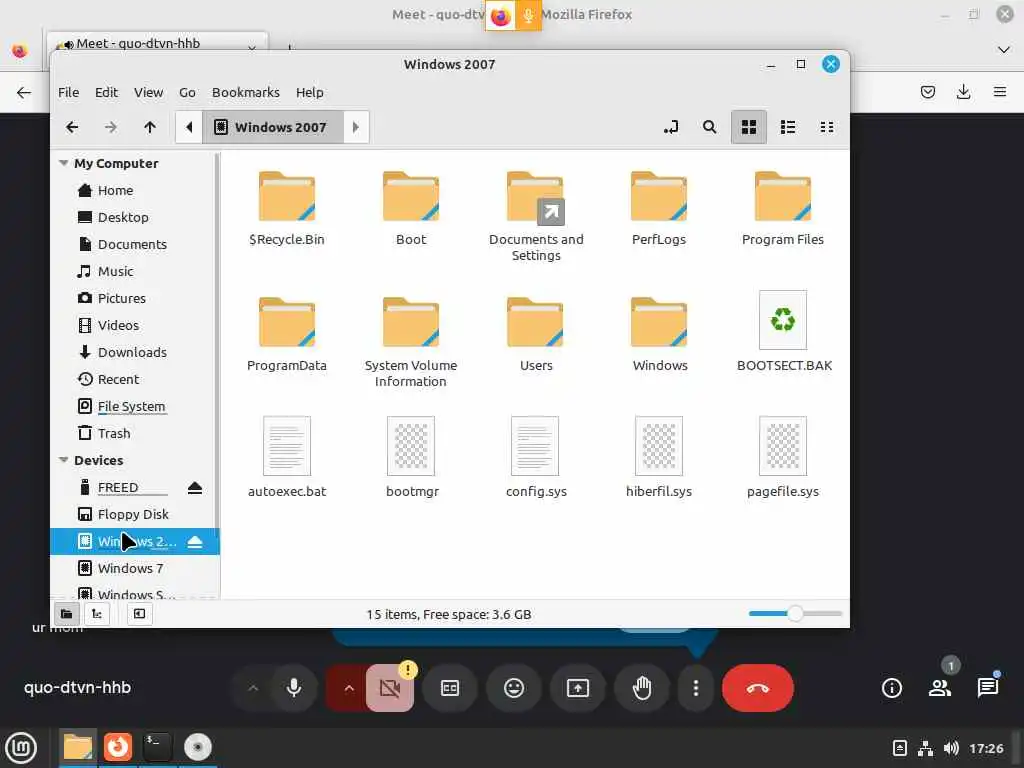Open the Help menu
The image size is (1024, 768).
pos(310,92)
